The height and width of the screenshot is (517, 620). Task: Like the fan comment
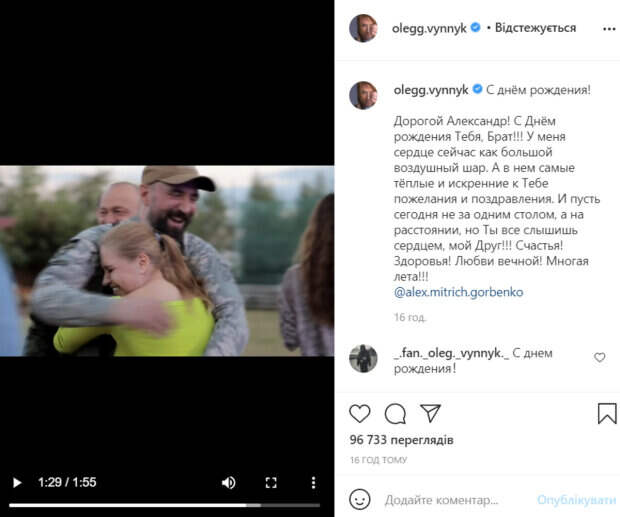[x=600, y=357]
